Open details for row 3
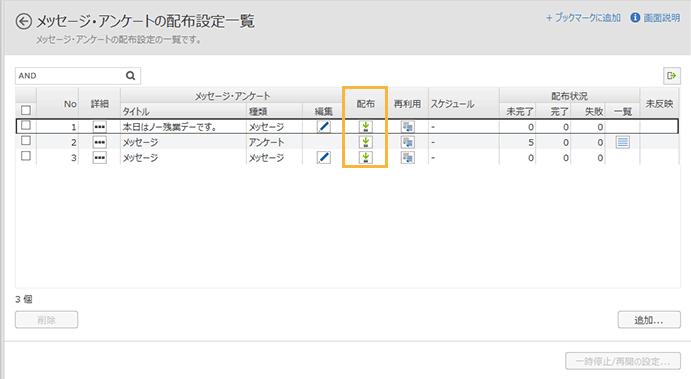Image resolution: width=691 pixels, height=379 pixels. pos(100,158)
